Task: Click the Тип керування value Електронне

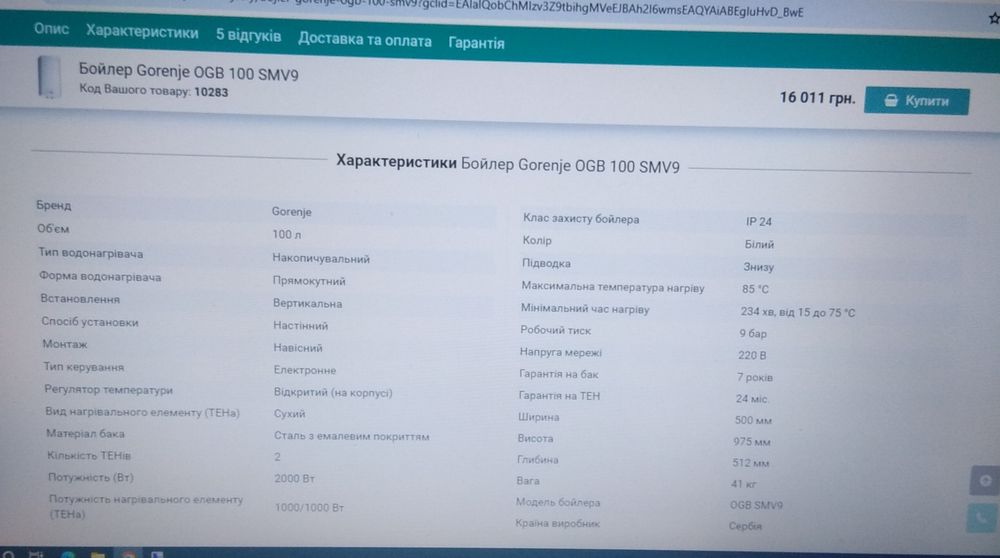Action: point(305,370)
